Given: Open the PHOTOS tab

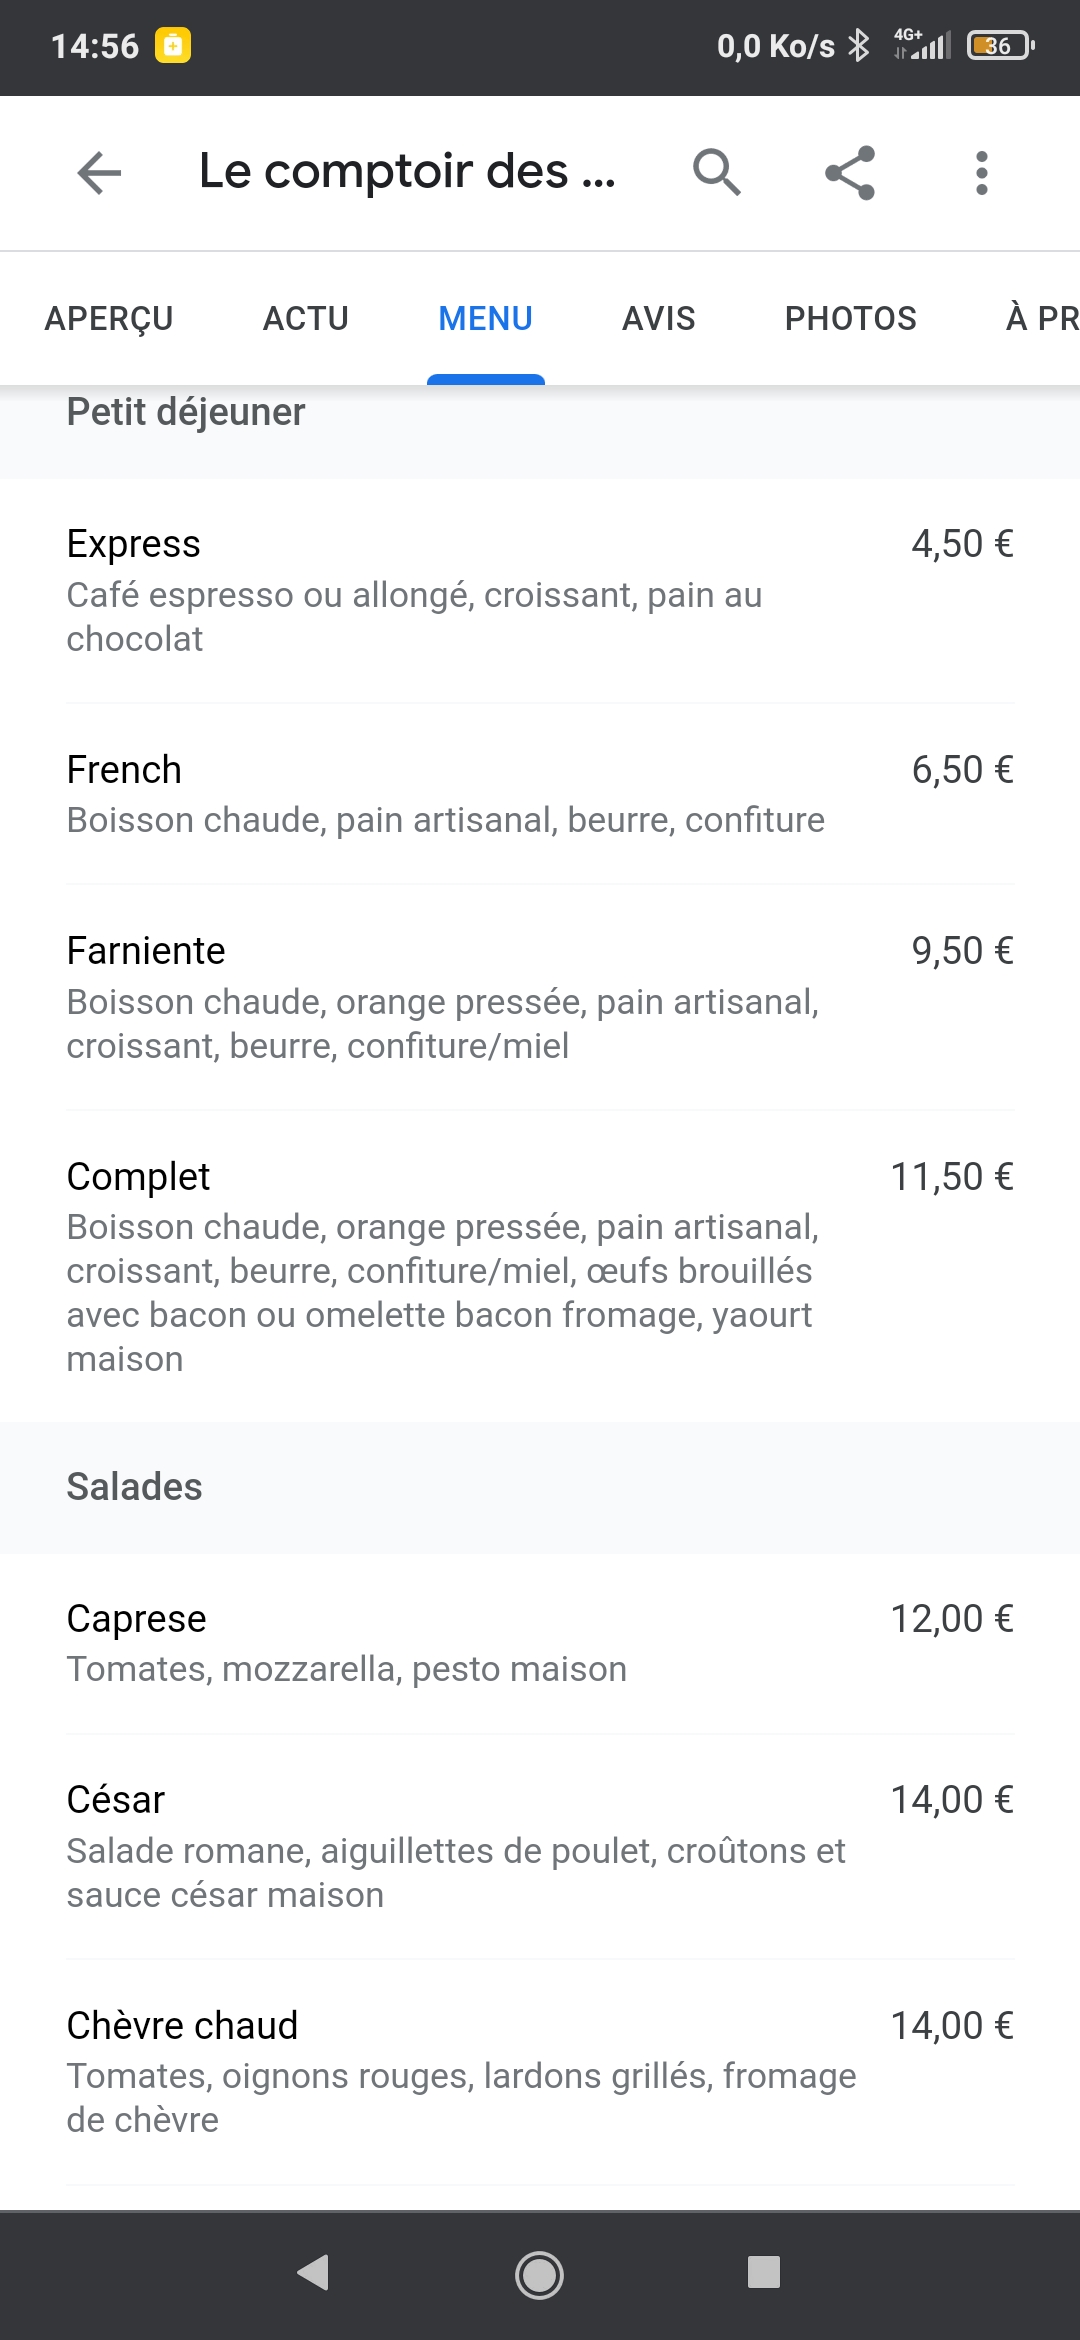Looking at the screenshot, I should click(850, 318).
